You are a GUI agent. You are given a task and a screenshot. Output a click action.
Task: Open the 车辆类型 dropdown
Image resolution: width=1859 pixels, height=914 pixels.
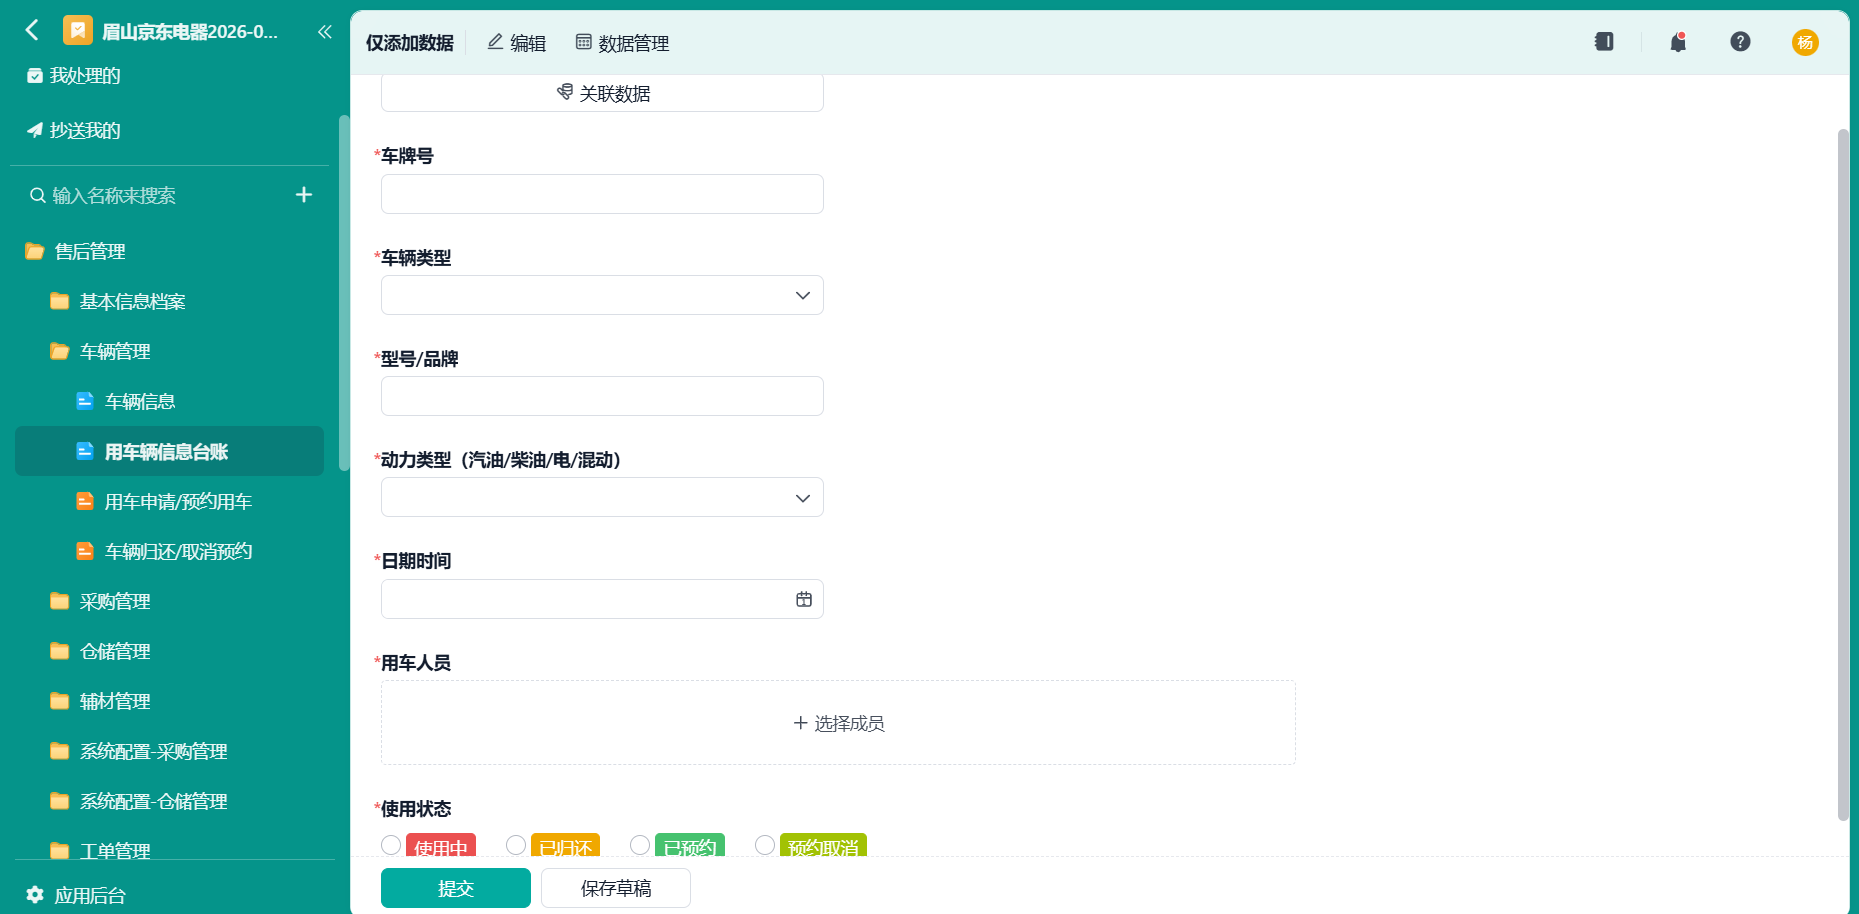tap(602, 295)
